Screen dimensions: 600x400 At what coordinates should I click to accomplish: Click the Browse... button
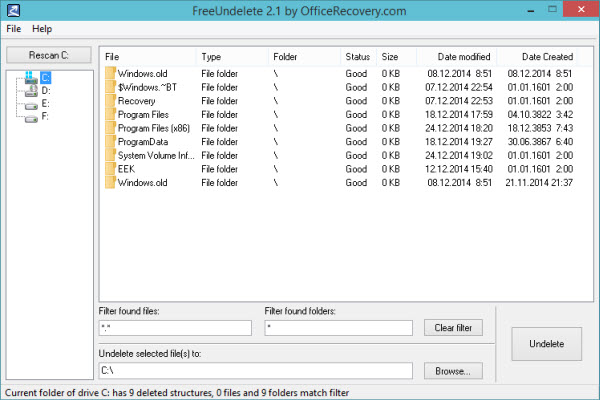click(453, 371)
